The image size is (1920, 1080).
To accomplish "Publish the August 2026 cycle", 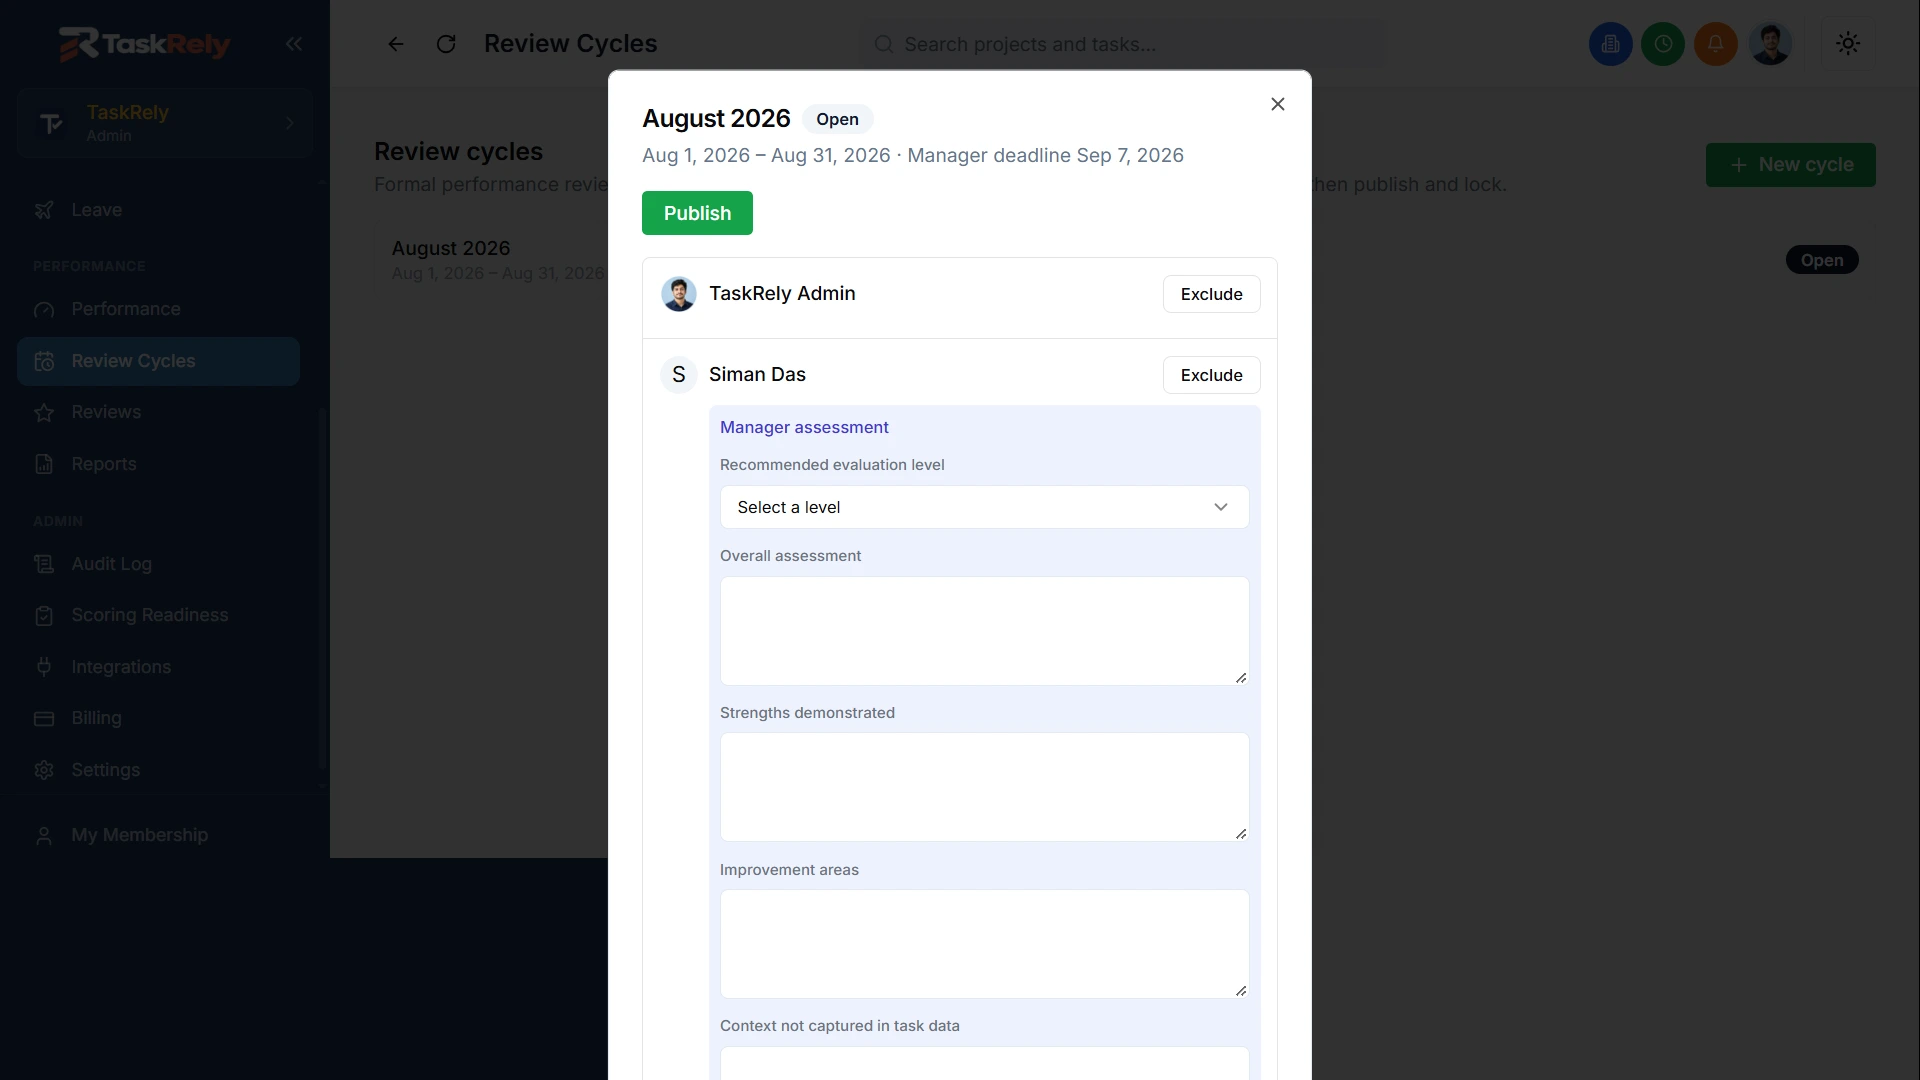I will coord(697,213).
